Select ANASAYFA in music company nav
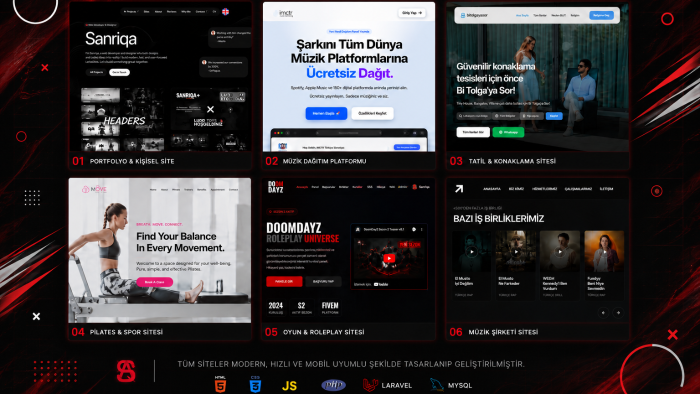The width and height of the screenshot is (700, 394). pyautogui.click(x=492, y=189)
